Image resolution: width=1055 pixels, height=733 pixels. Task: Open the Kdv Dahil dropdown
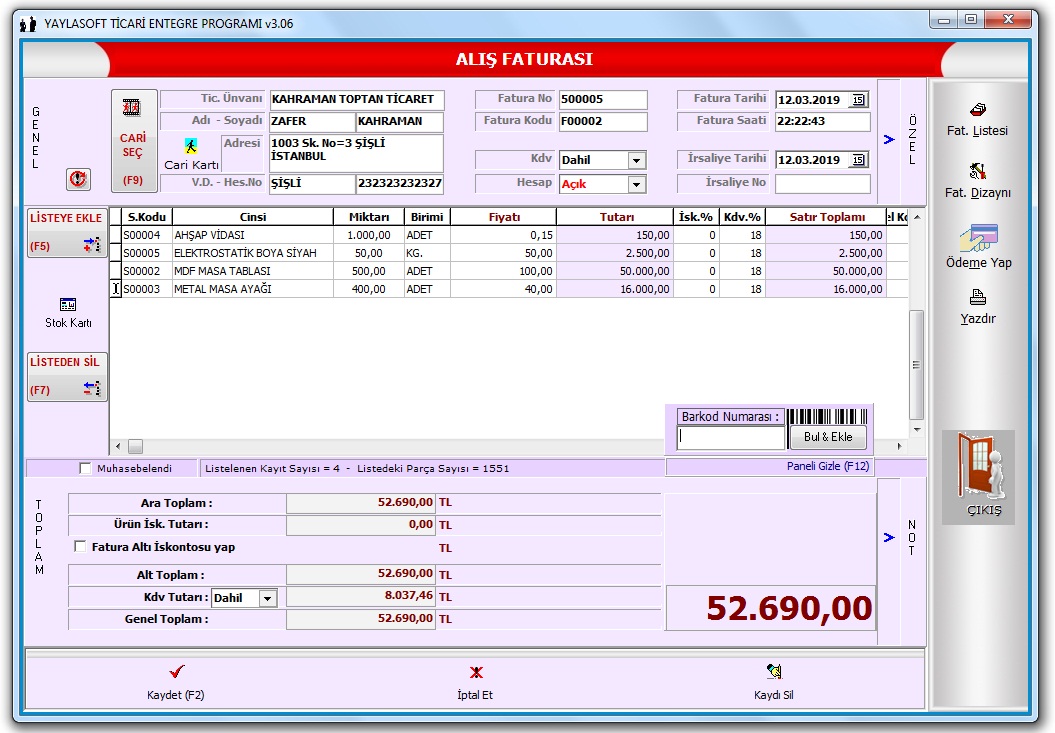coord(636,160)
